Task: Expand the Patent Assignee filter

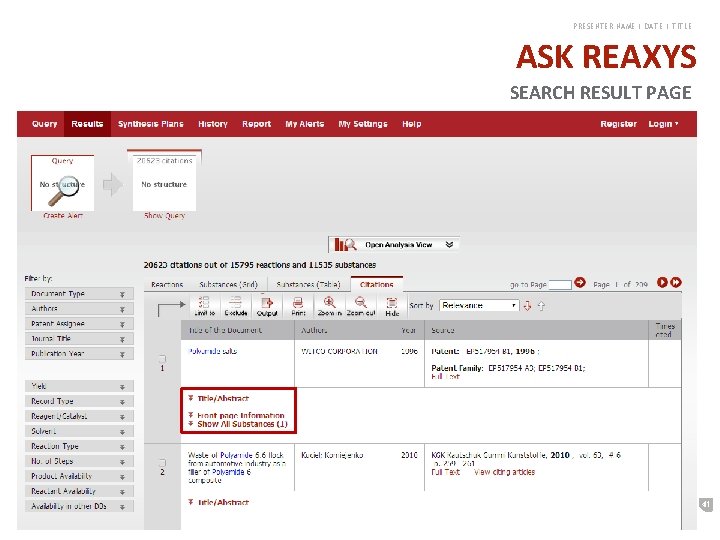Action: pyautogui.click(x=79, y=324)
